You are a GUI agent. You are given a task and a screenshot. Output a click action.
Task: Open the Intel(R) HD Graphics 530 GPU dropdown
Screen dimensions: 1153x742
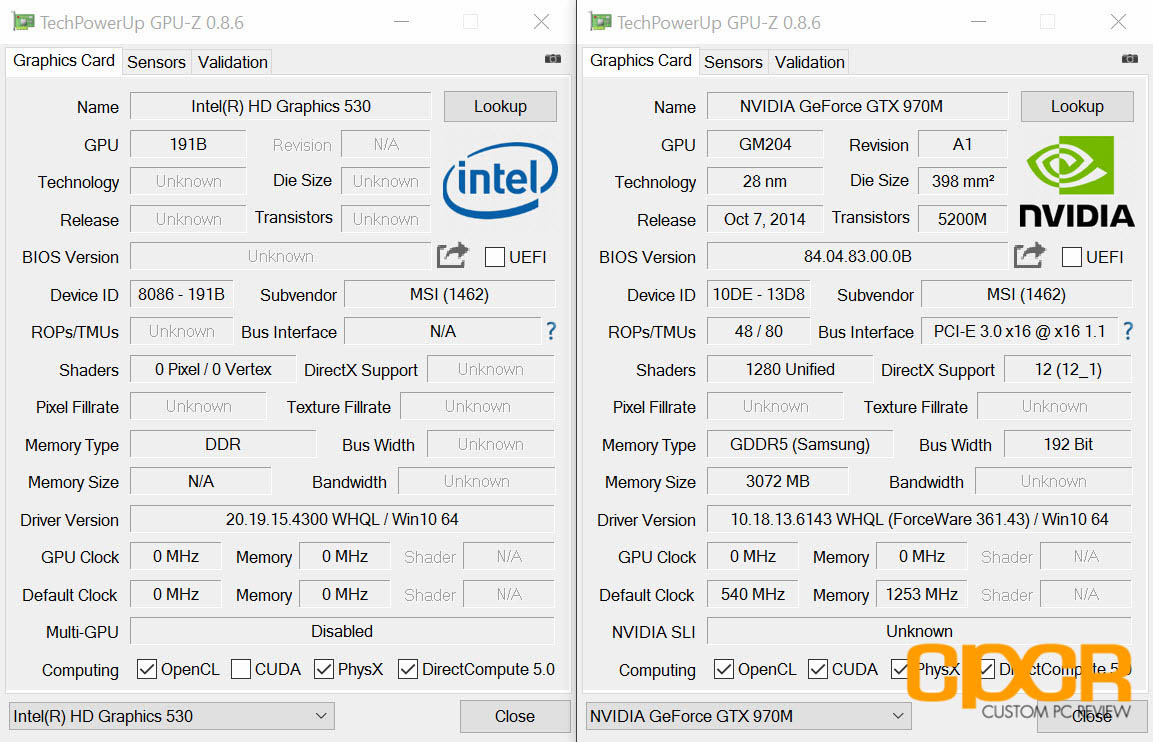[x=171, y=716]
